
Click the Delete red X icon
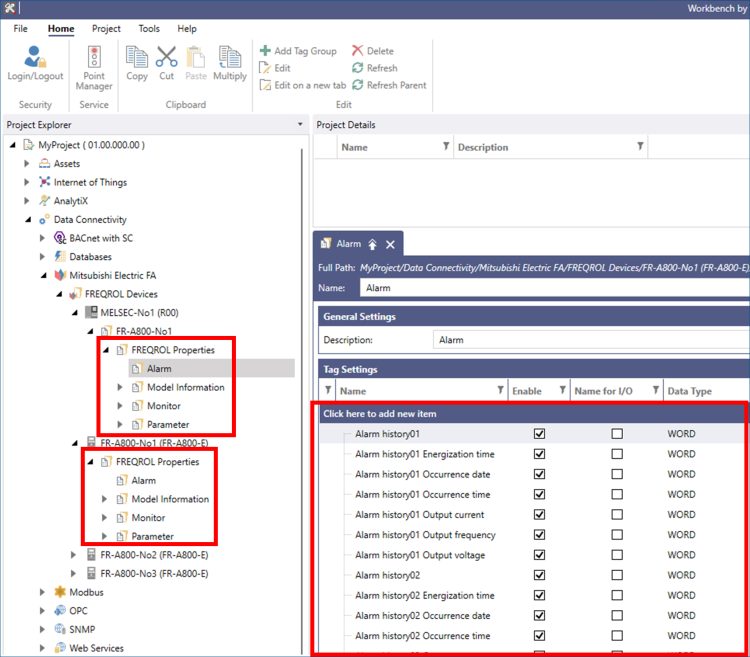point(357,50)
